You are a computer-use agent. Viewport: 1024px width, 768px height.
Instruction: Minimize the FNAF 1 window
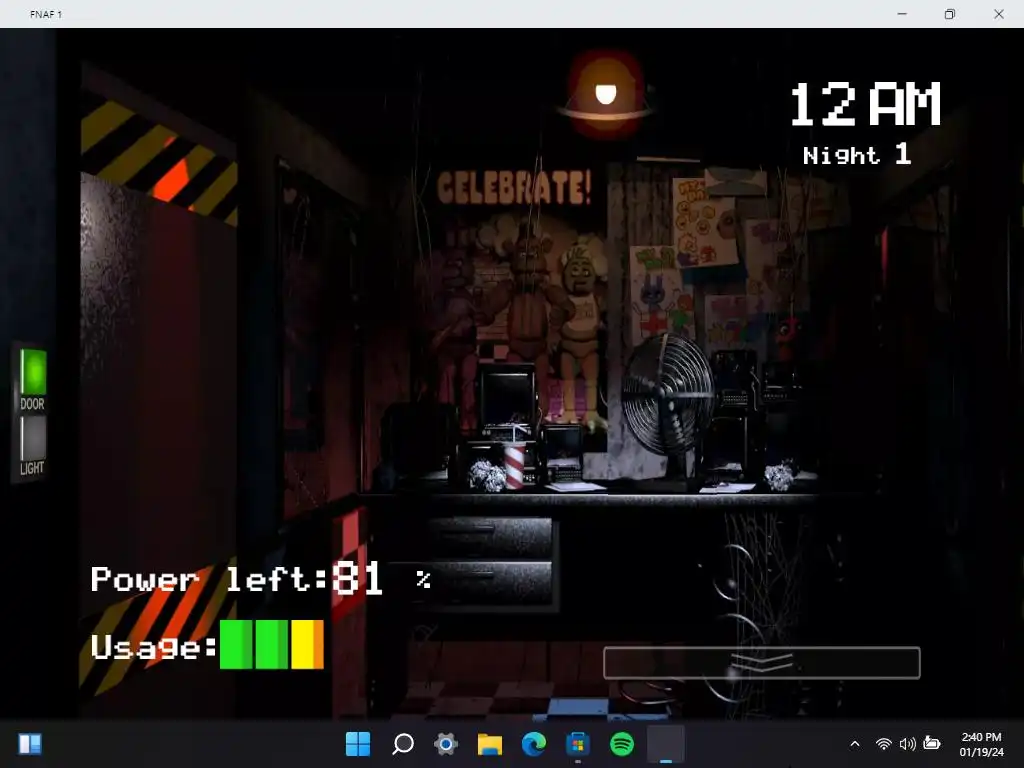click(x=902, y=14)
